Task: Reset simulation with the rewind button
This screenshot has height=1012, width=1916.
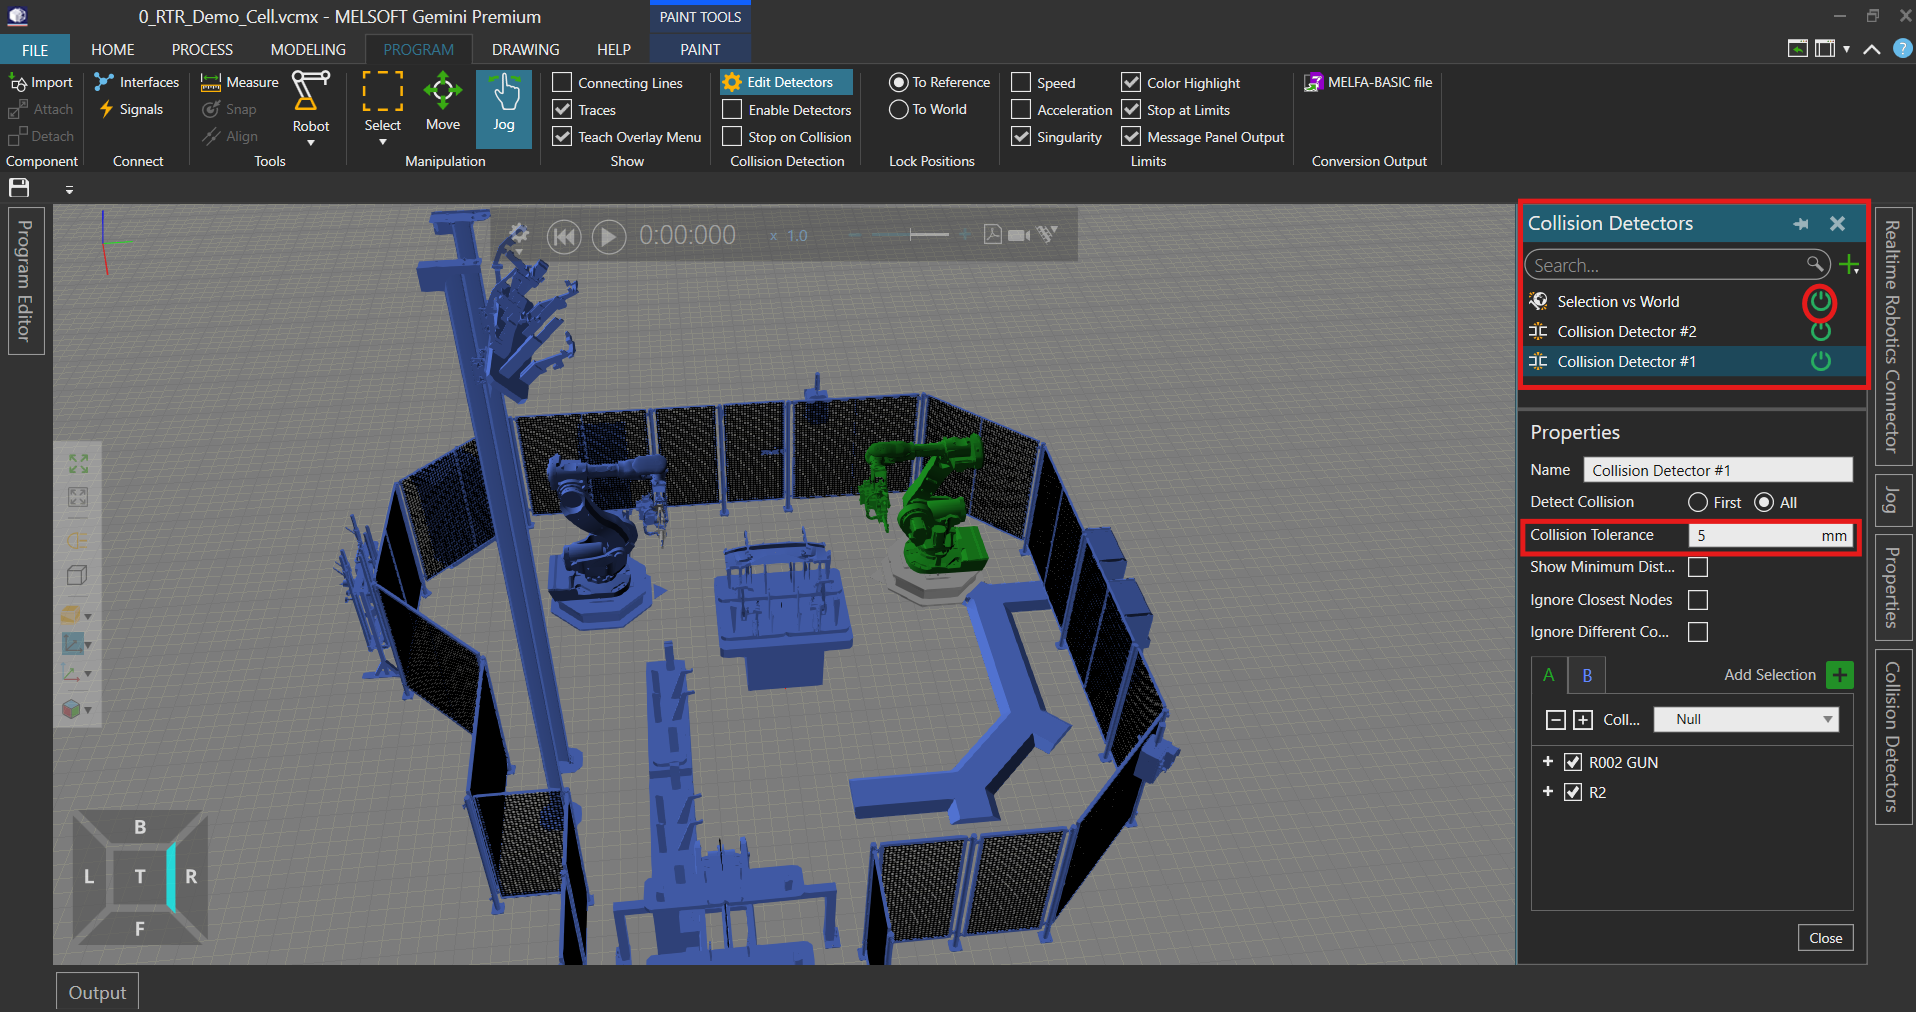Action: (564, 236)
